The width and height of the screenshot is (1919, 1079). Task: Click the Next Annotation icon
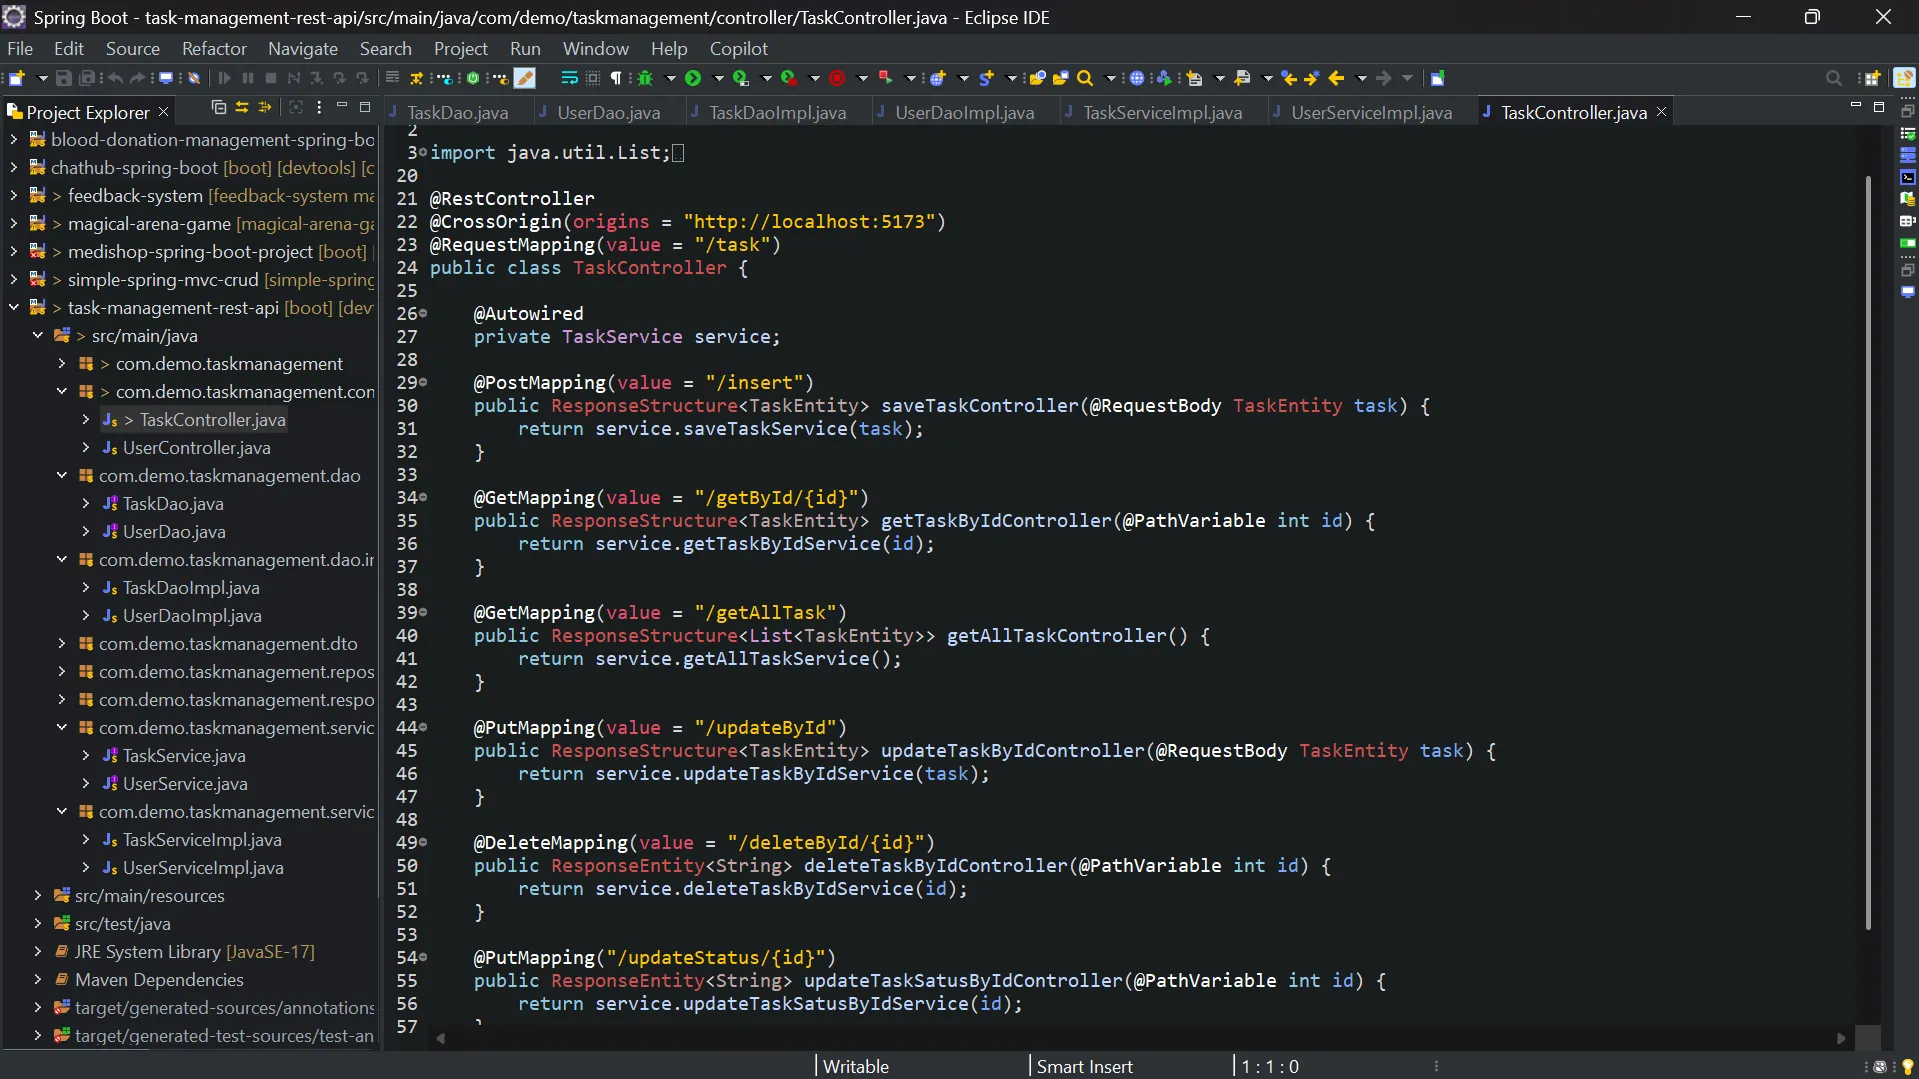coord(1194,78)
